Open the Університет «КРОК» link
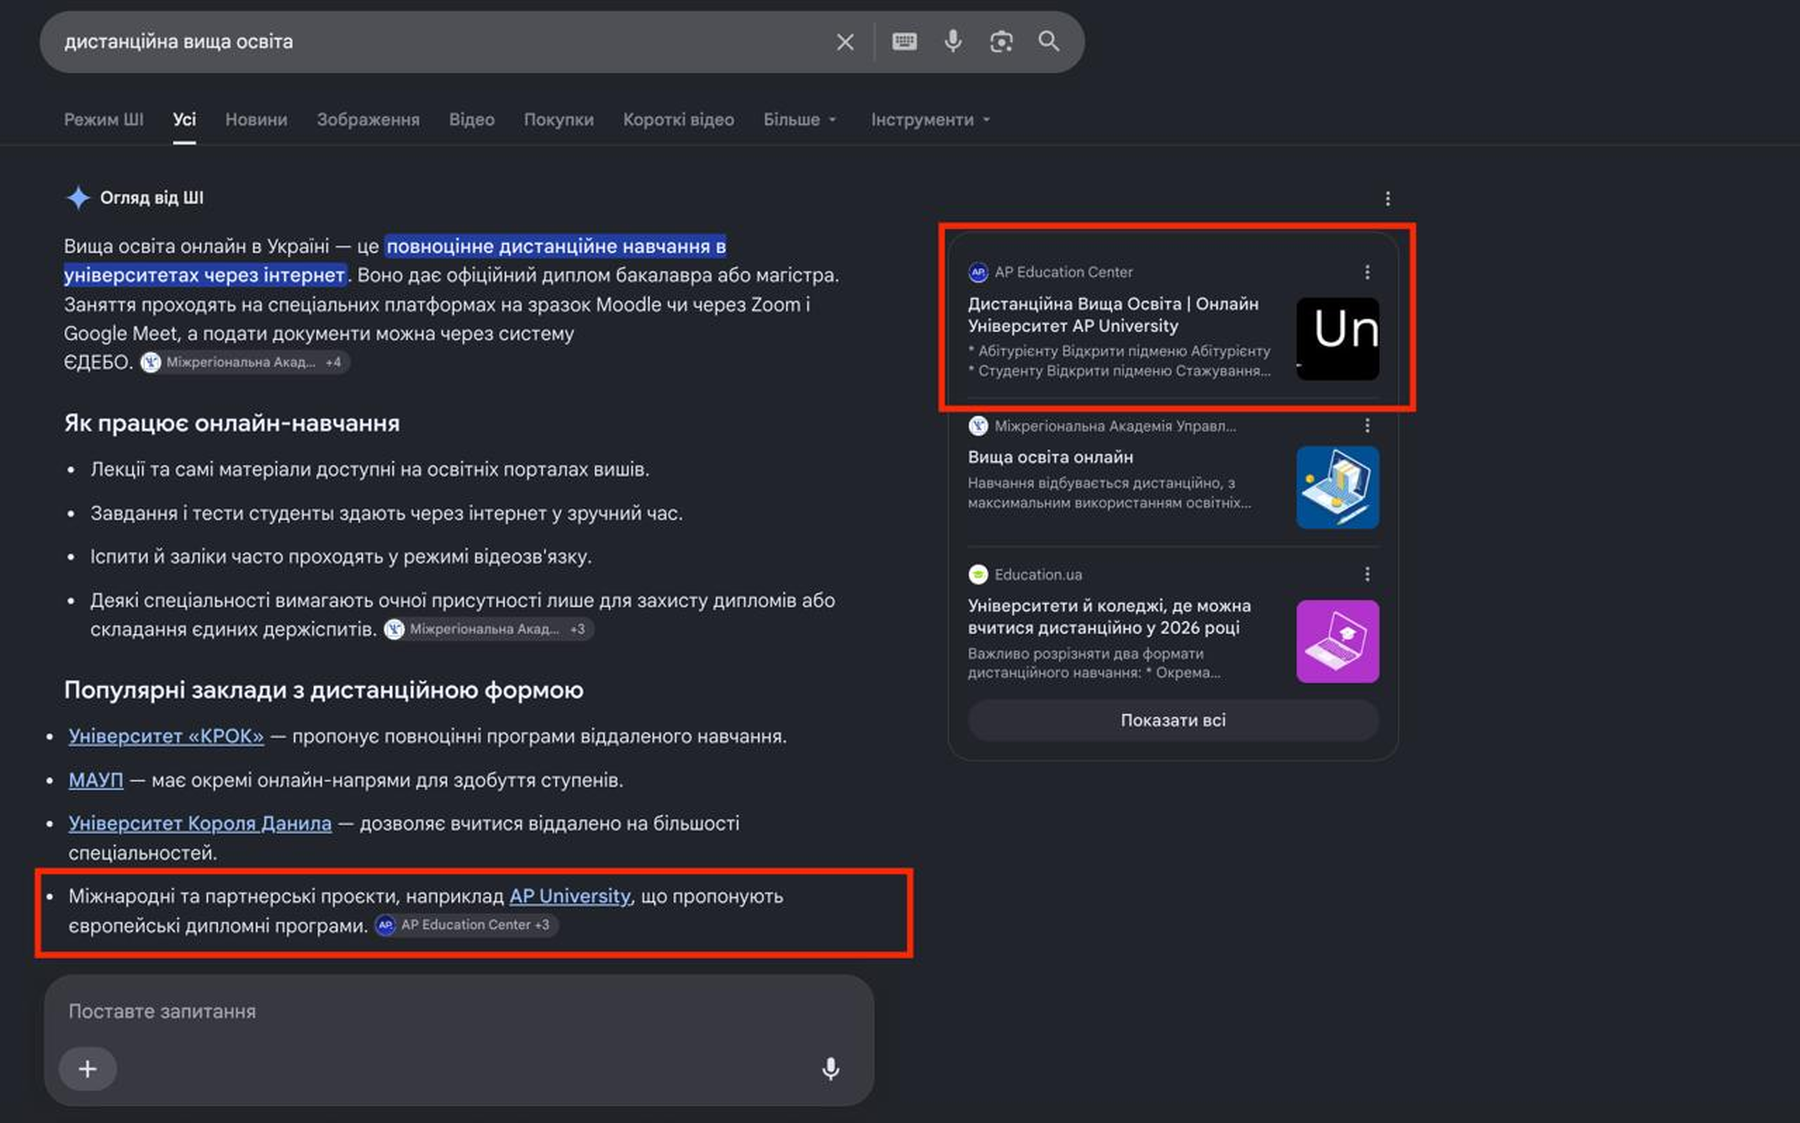The width and height of the screenshot is (1800, 1123). (166, 736)
